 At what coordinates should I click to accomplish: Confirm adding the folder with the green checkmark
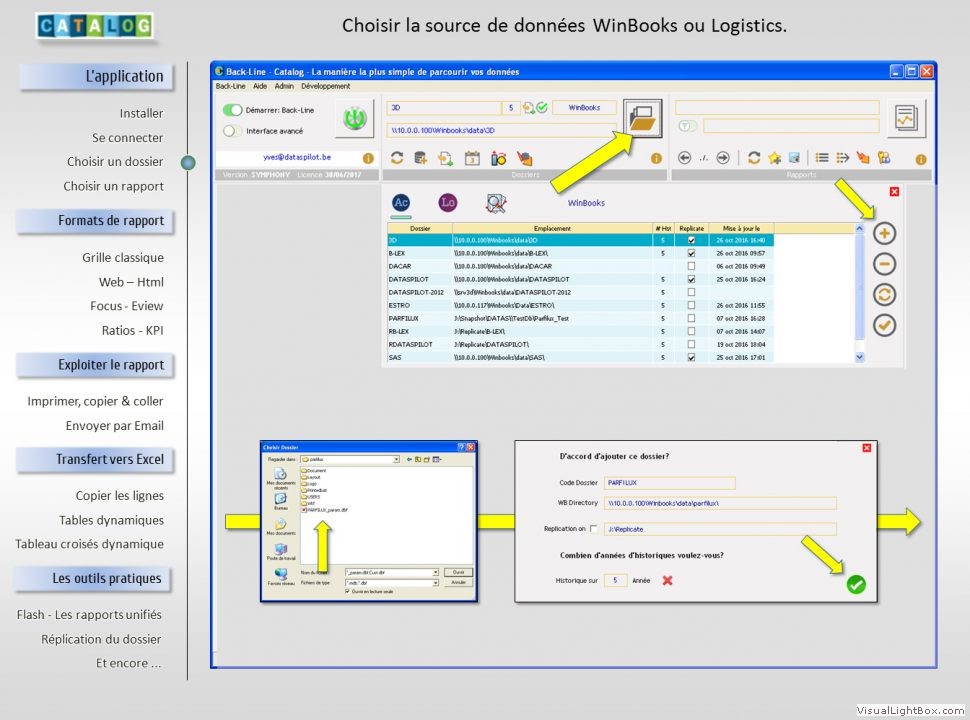click(856, 584)
